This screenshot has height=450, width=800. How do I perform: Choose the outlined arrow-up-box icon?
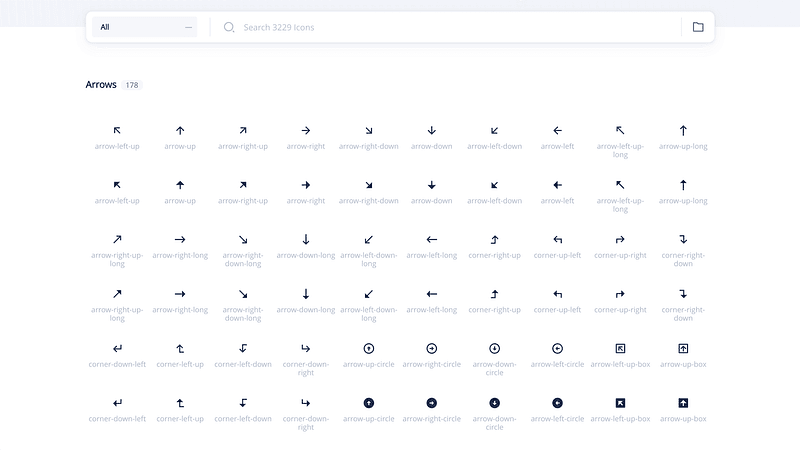pyautogui.click(x=683, y=348)
